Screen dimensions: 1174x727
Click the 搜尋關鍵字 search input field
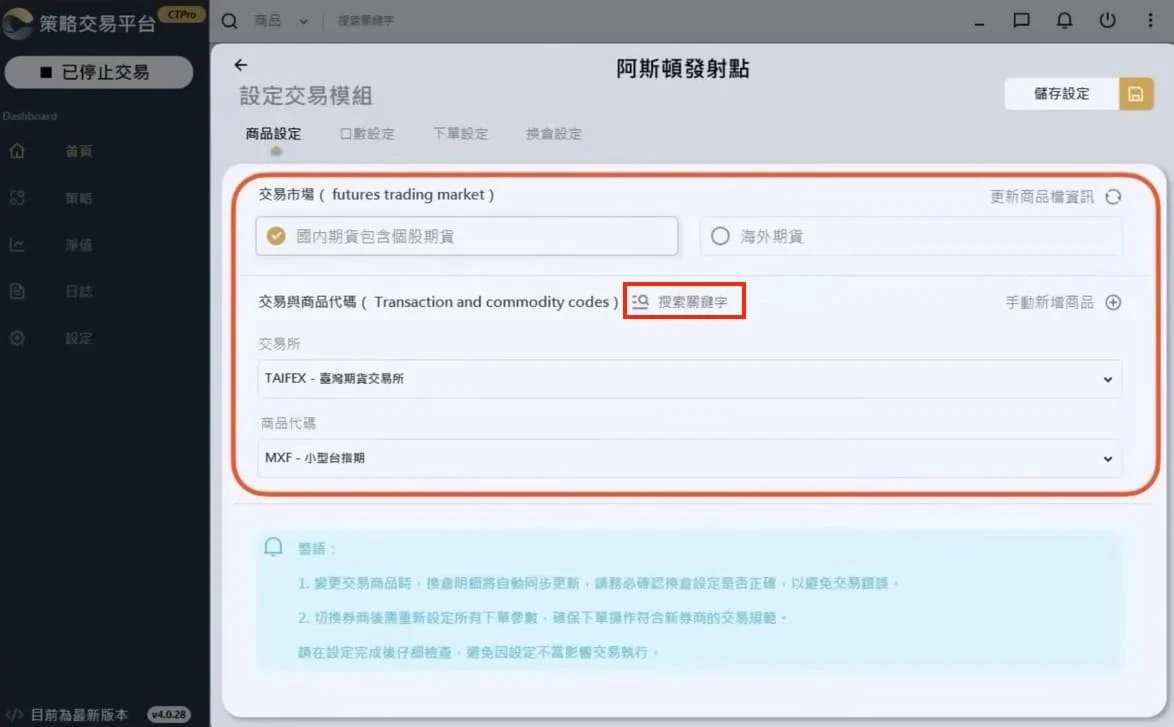[x=365, y=20]
